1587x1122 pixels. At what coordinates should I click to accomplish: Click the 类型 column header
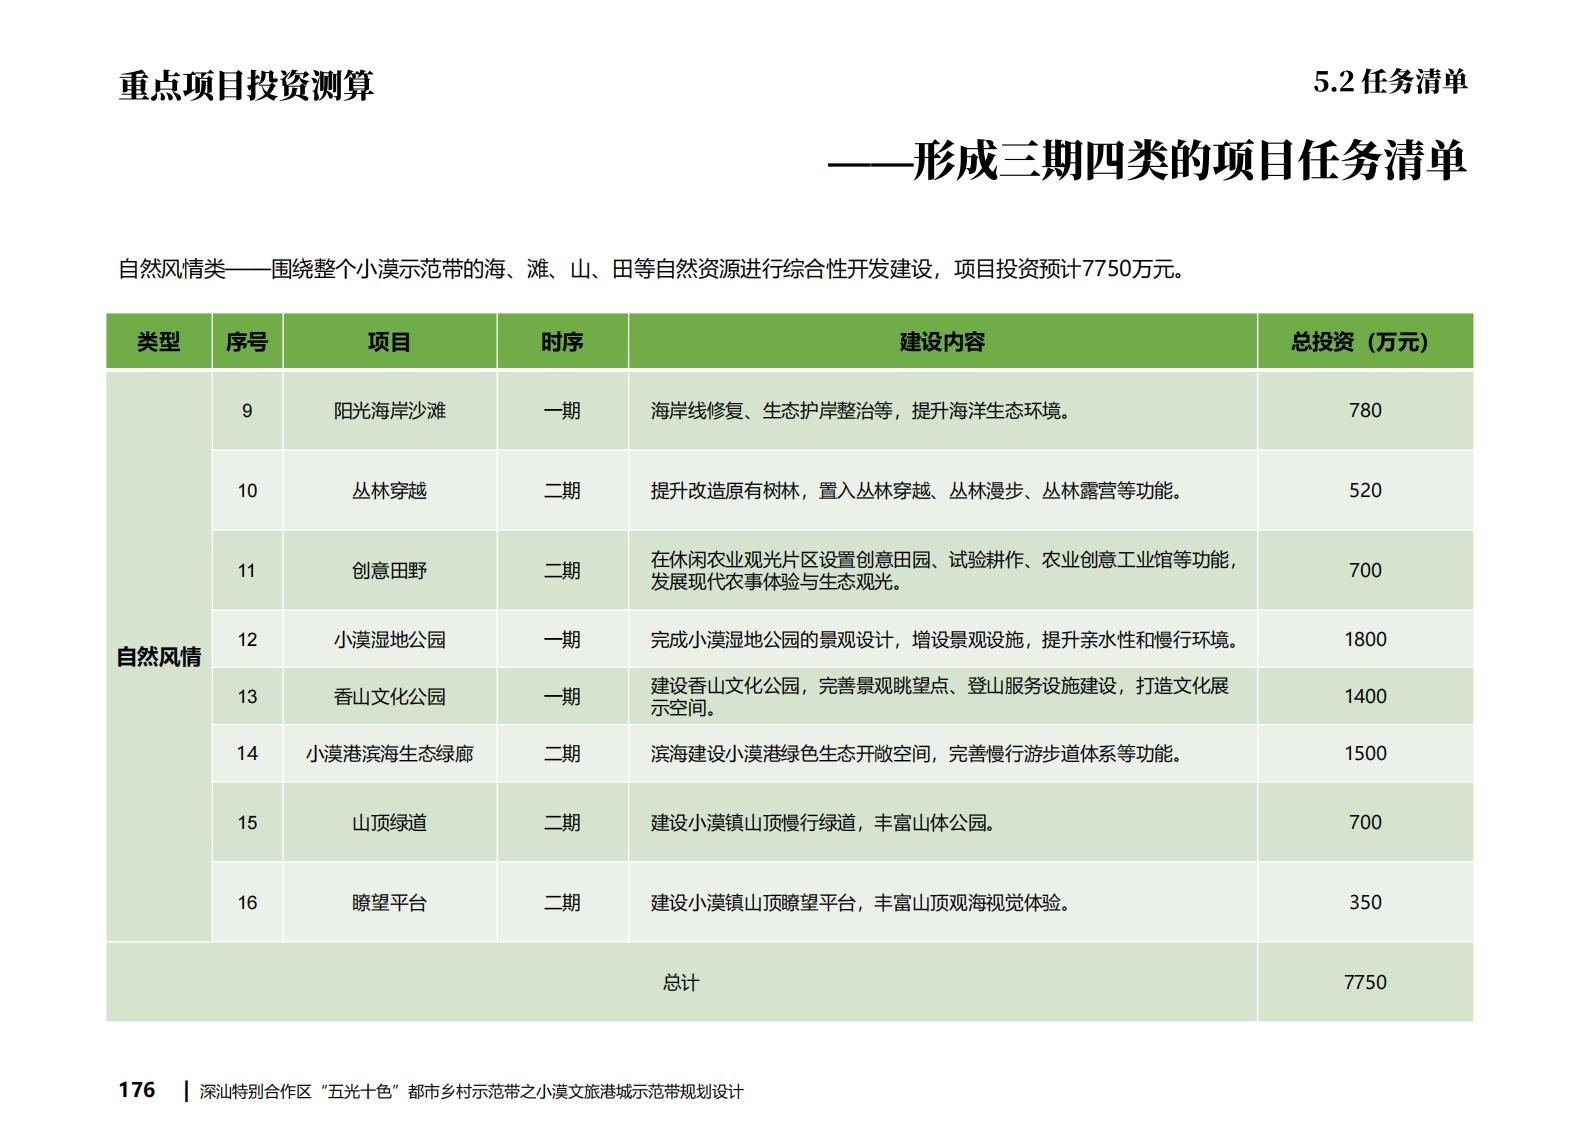(159, 342)
